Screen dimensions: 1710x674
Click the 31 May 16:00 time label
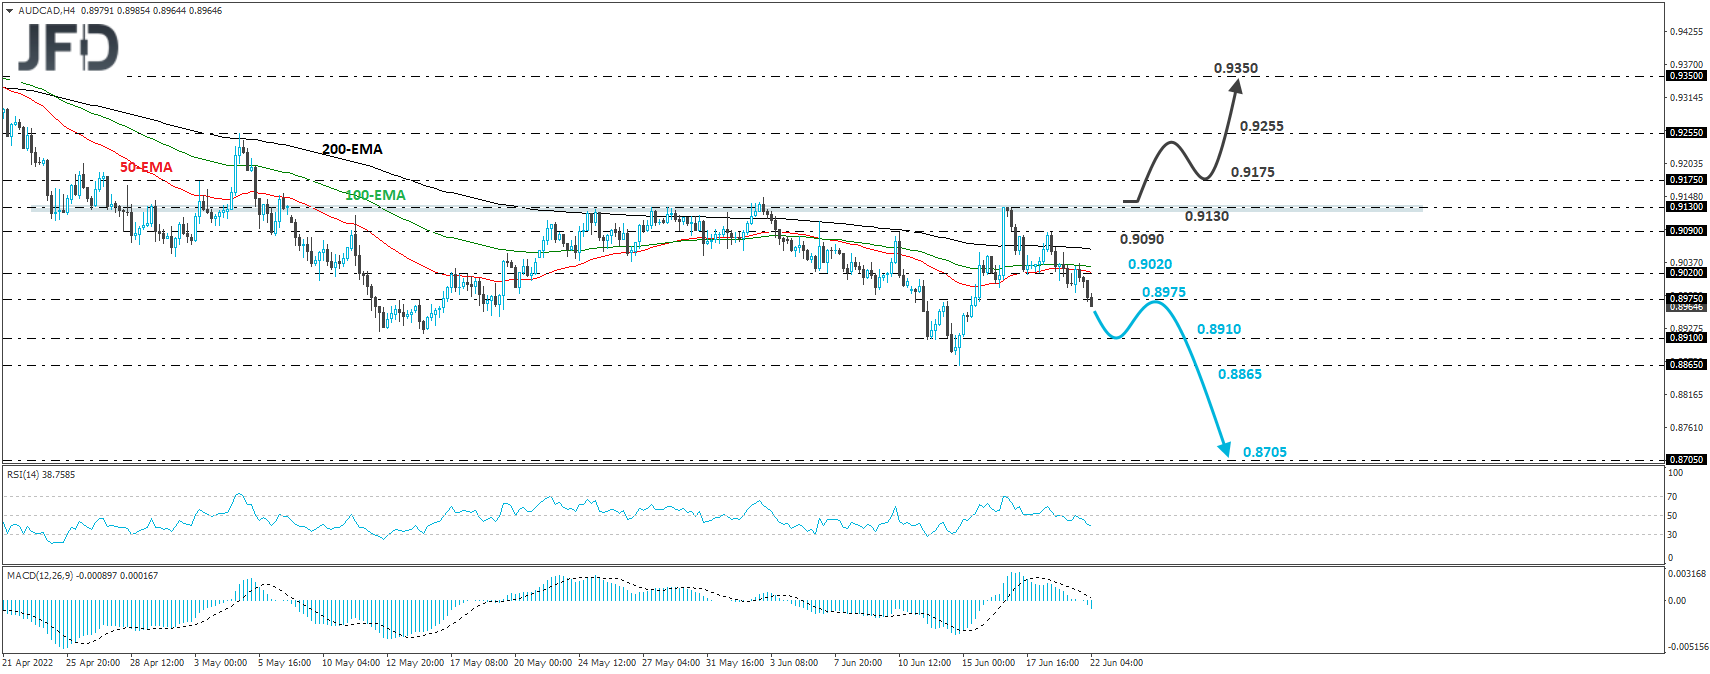coord(735,663)
